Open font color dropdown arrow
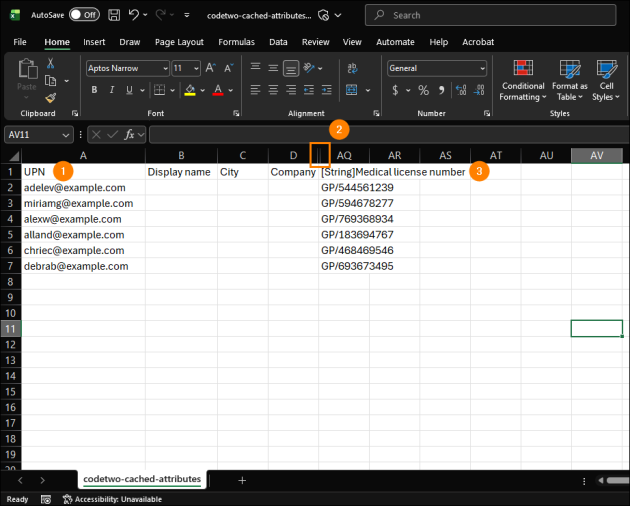This screenshot has width=630, height=506. [231, 90]
